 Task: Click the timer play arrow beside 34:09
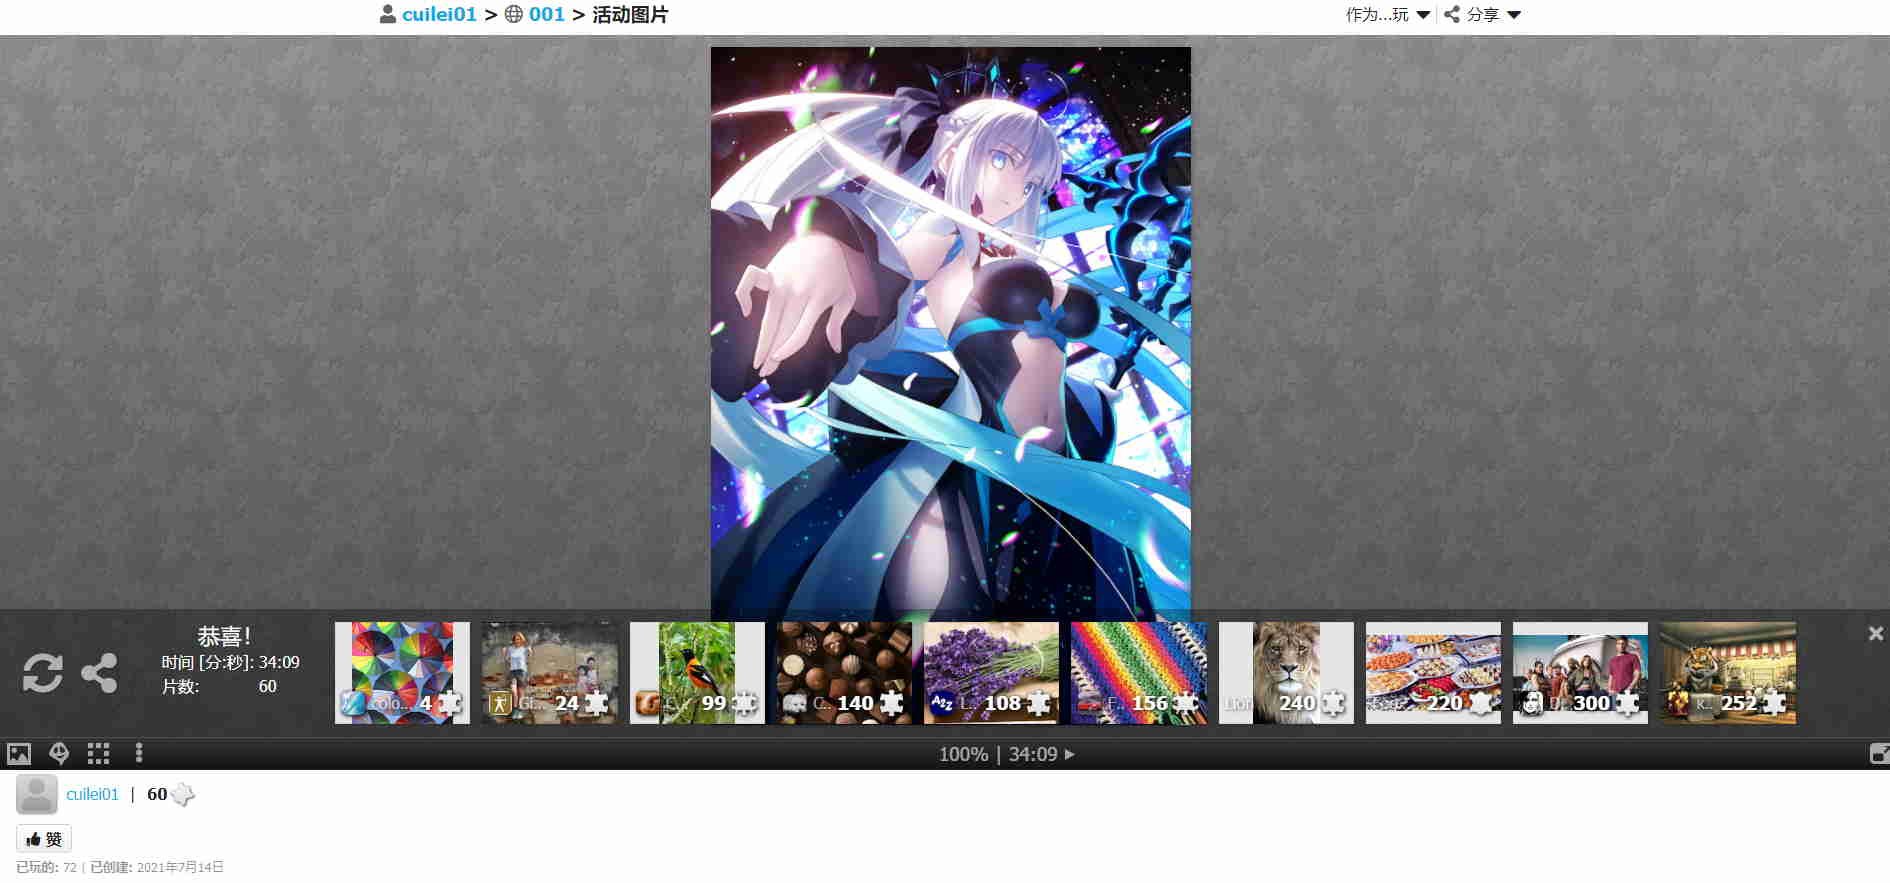point(1070,754)
